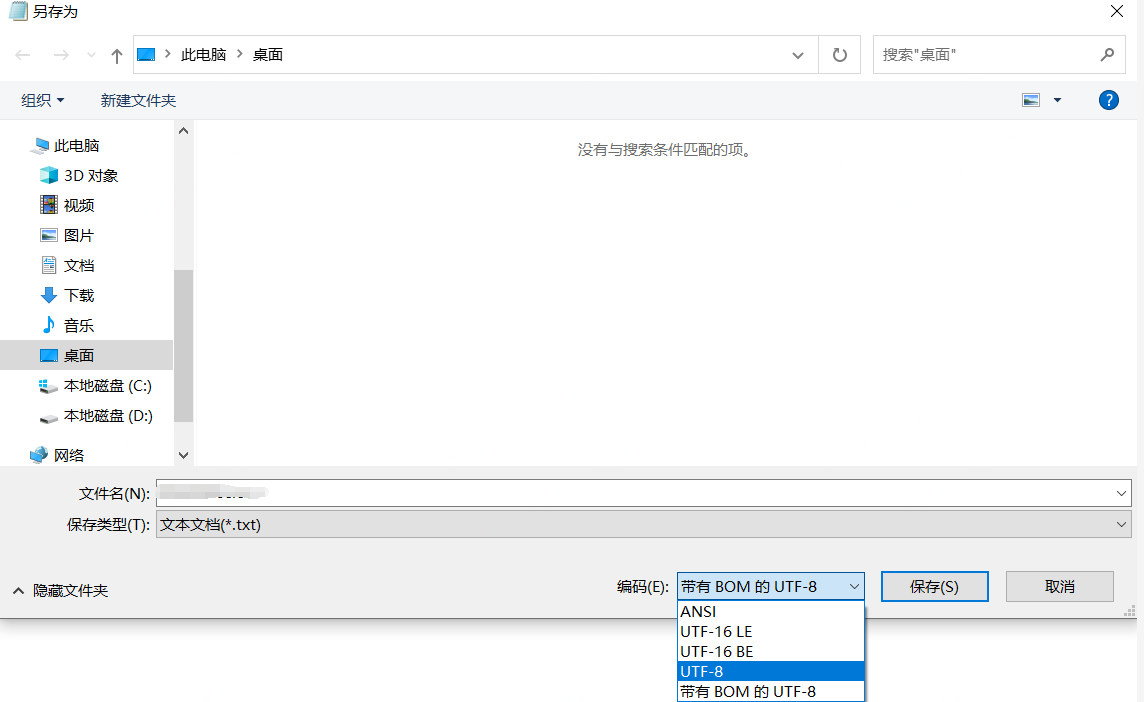This screenshot has height=702, width=1144.
Task: Open 下载 folder in sidebar
Action: point(79,296)
